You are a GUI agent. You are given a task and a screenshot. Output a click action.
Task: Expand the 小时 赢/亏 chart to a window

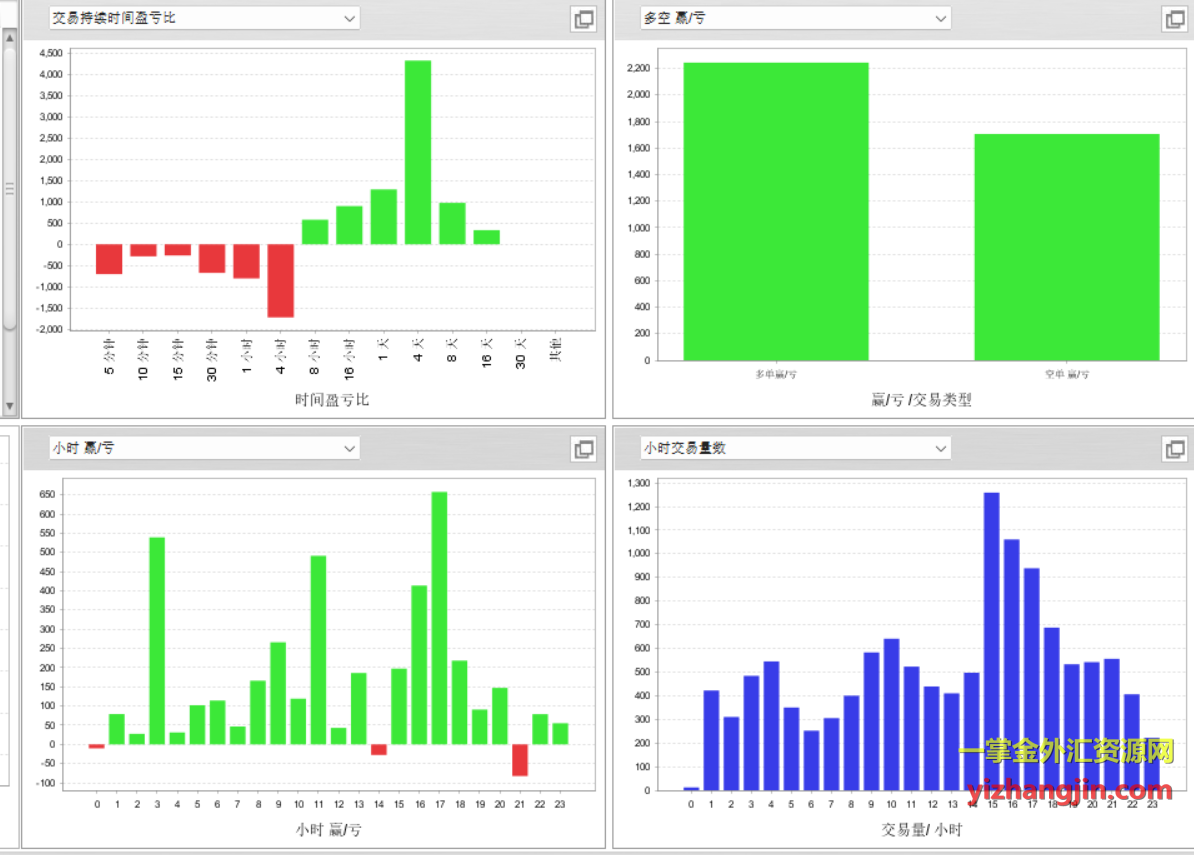tap(583, 449)
